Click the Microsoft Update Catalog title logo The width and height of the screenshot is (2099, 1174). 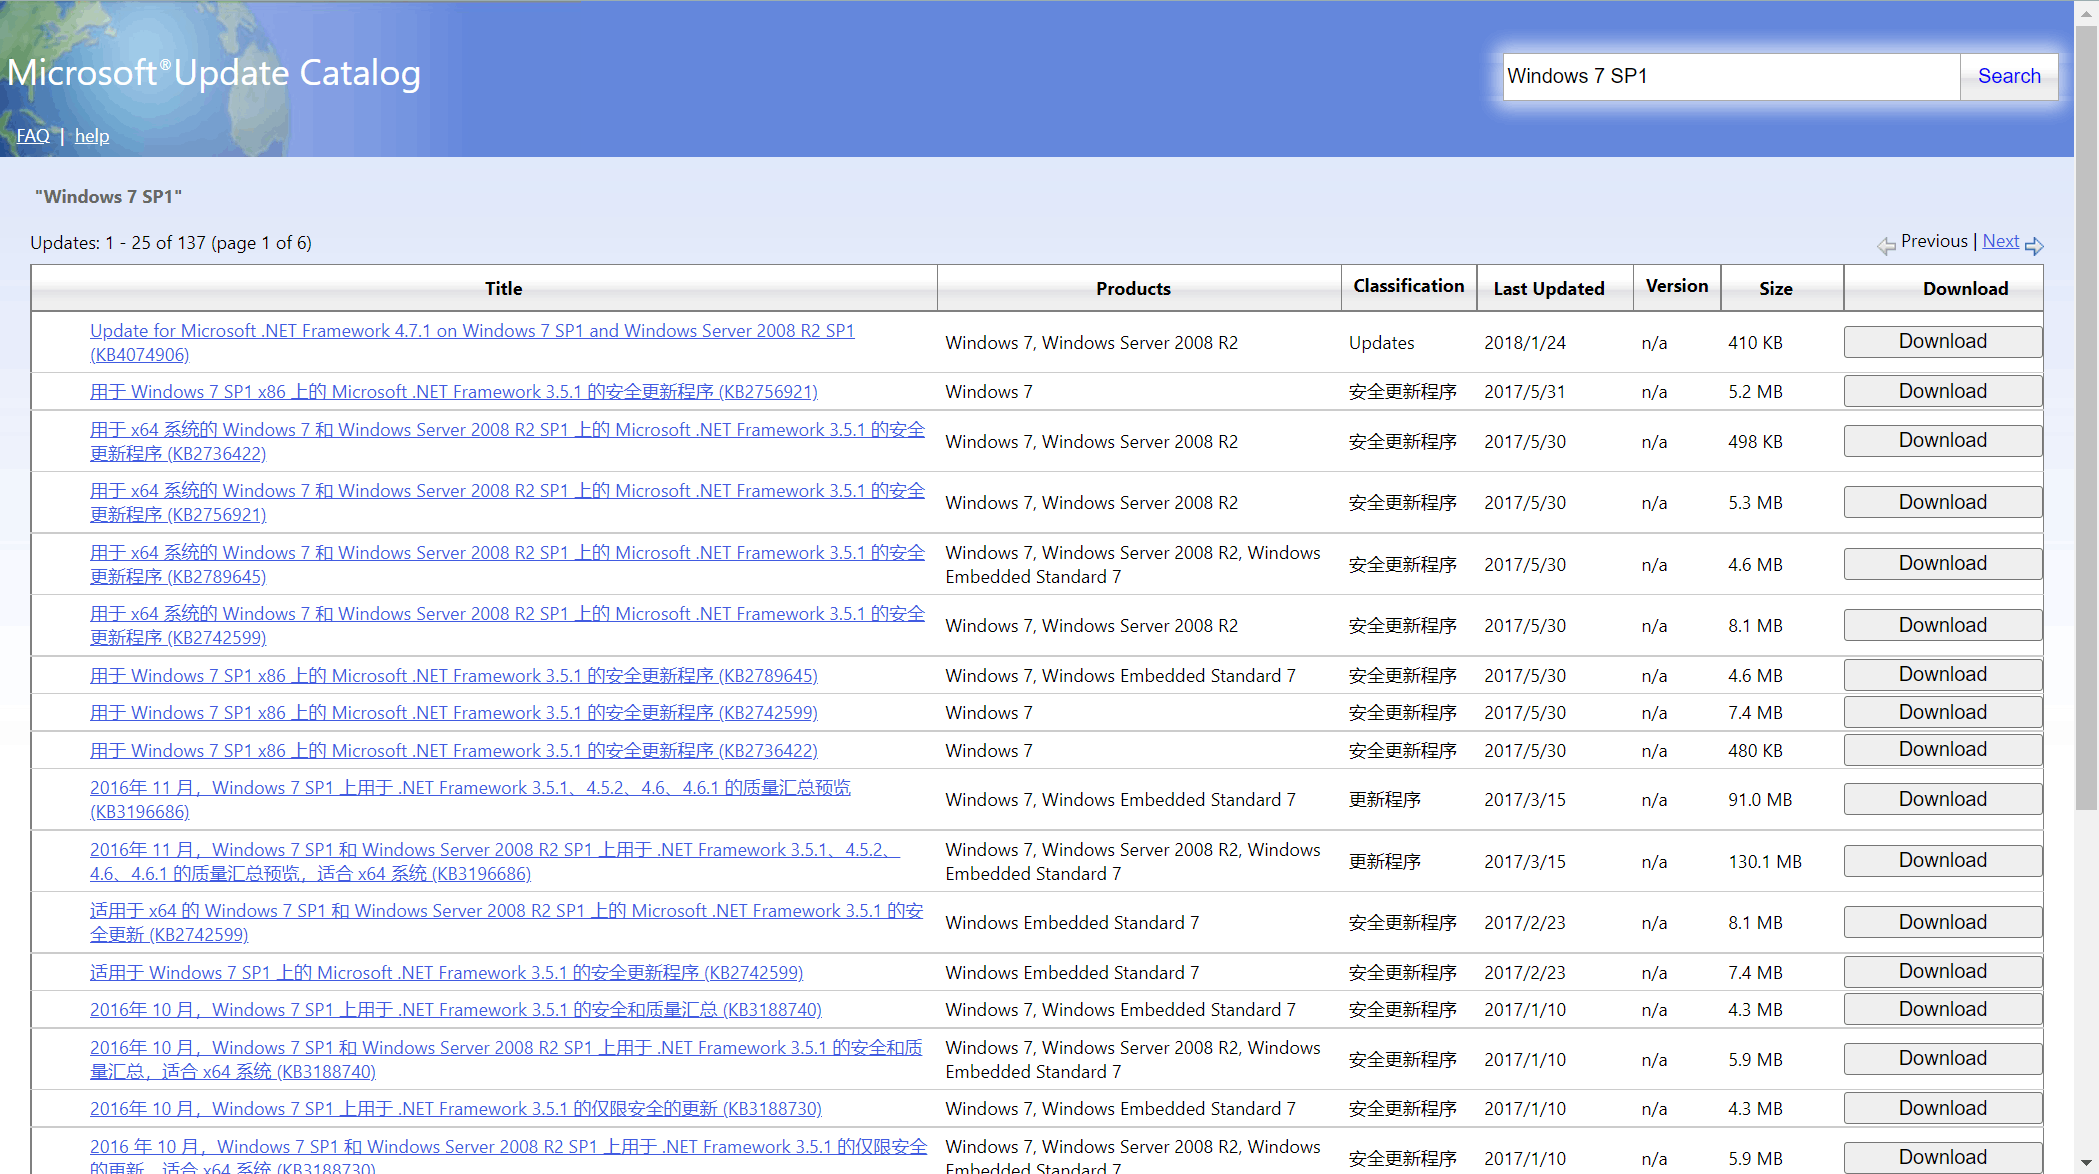[213, 73]
